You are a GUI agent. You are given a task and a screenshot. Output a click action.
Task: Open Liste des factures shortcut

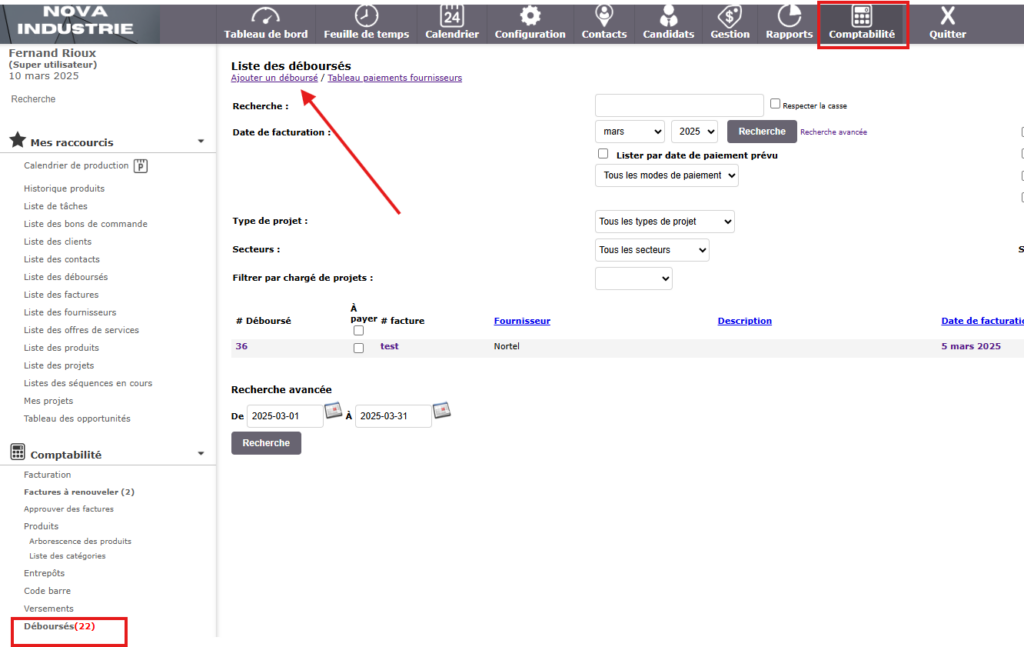(61, 295)
